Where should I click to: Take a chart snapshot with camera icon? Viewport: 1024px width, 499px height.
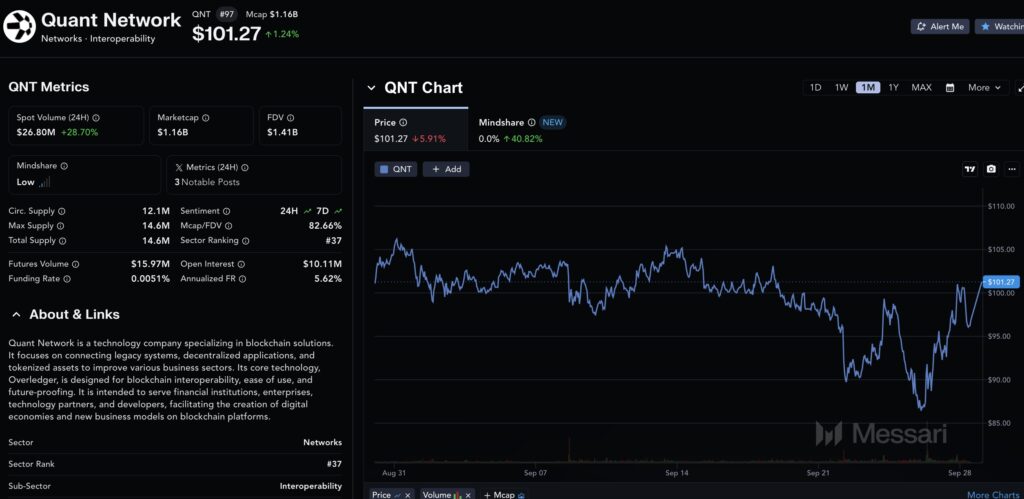[x=991, y=169]
